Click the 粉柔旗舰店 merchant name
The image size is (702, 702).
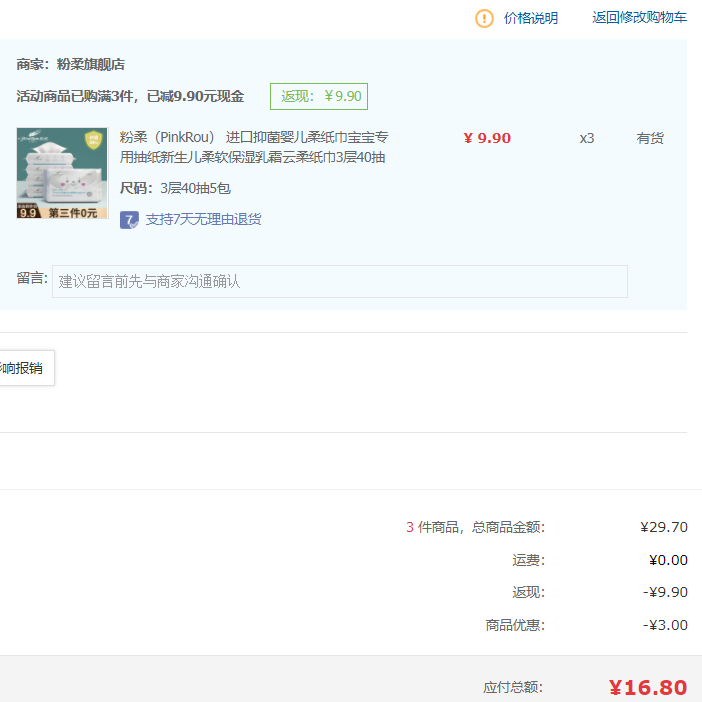(90, 64)
